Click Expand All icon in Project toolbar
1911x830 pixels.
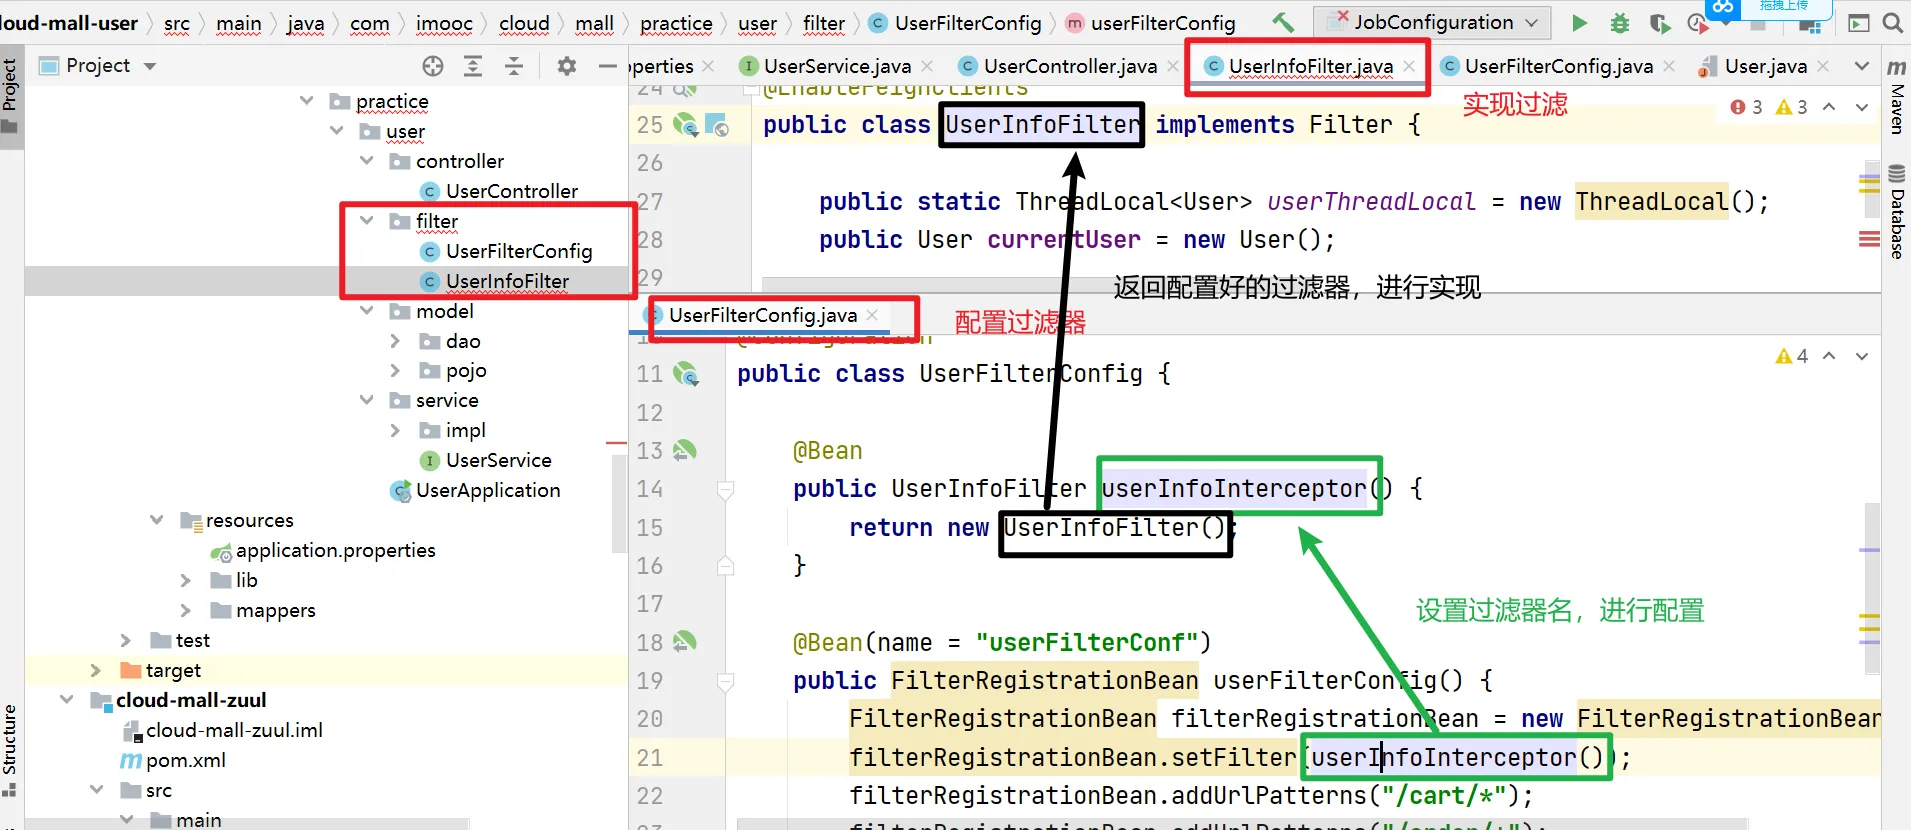coord(473,66)
